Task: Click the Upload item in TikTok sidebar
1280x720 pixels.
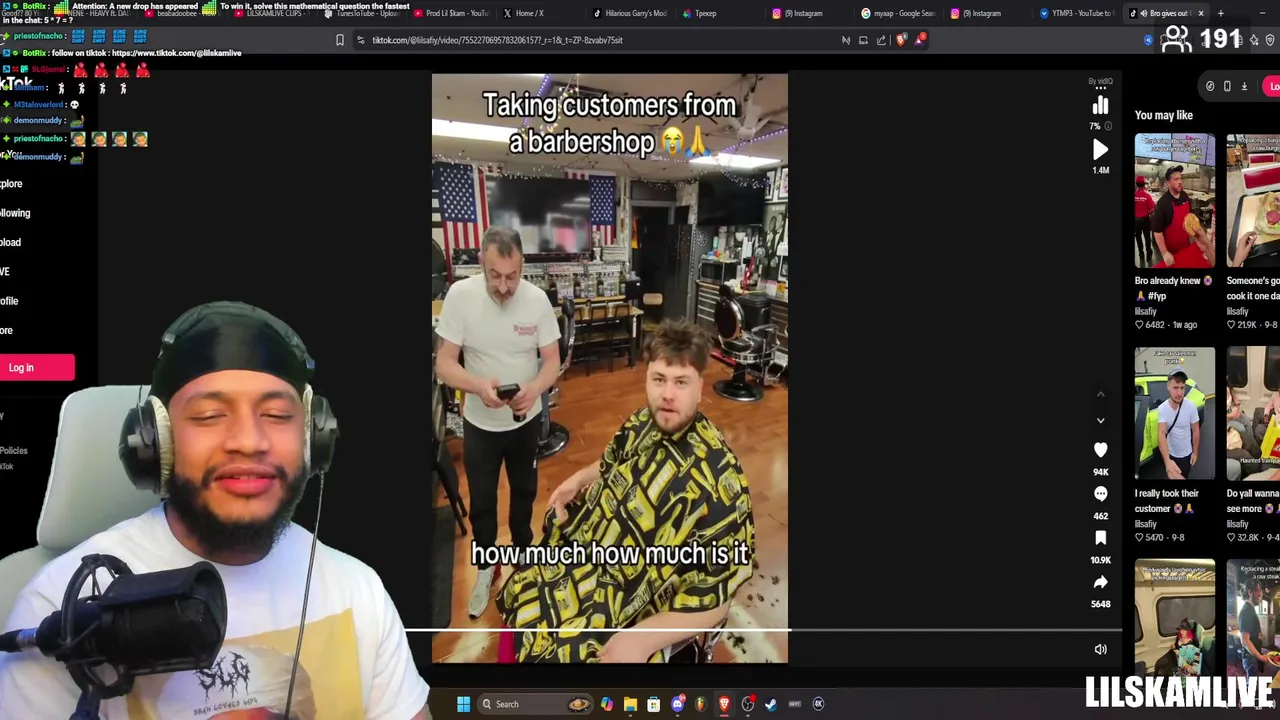Action: click(x=10, y=242)
